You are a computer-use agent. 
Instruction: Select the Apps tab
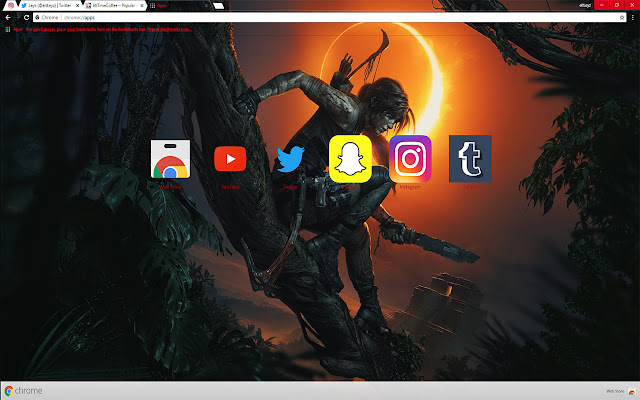[x=180, y=5]
